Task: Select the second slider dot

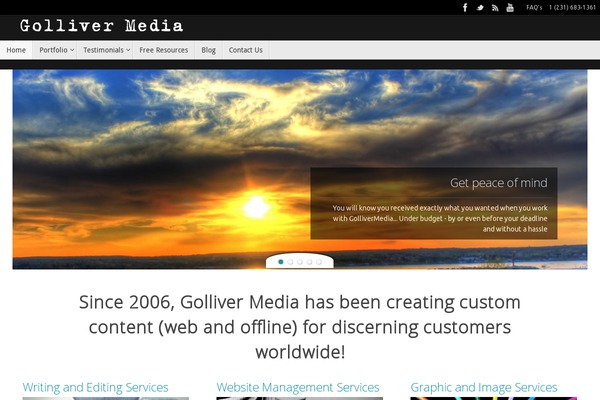Action: pyautogui.click(x=290, y=262)
